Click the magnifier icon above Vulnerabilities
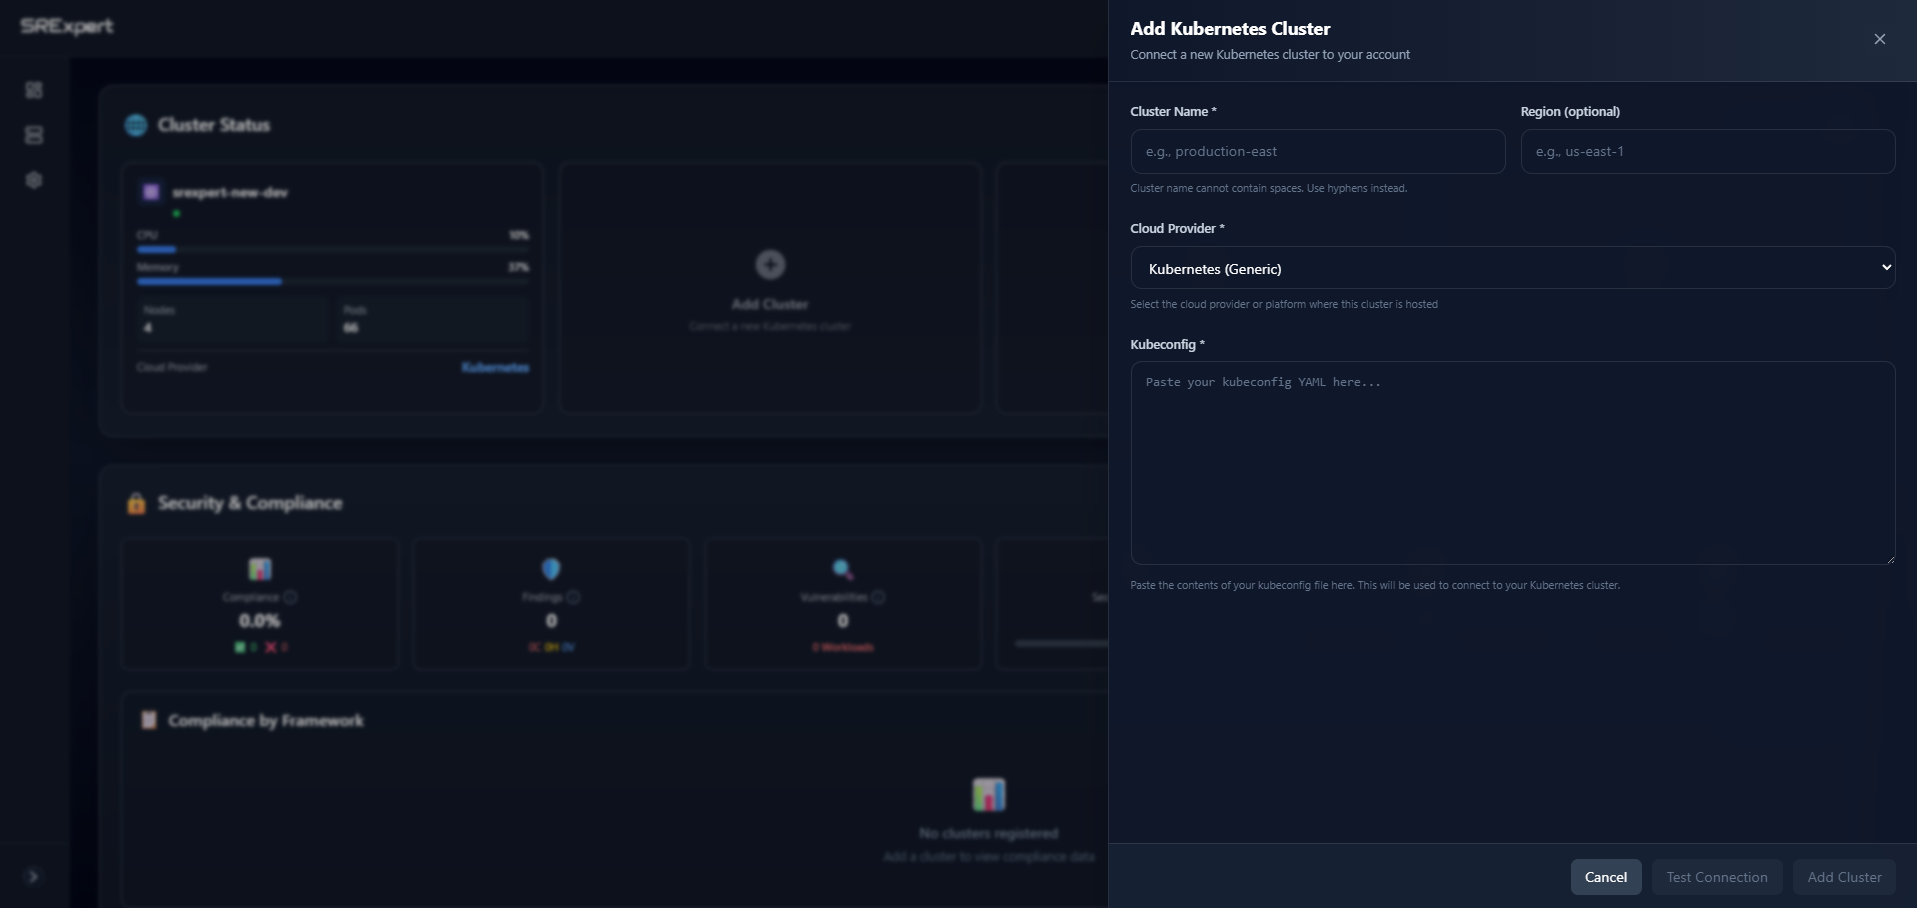The image size is (1917, 908). point(841,568)
